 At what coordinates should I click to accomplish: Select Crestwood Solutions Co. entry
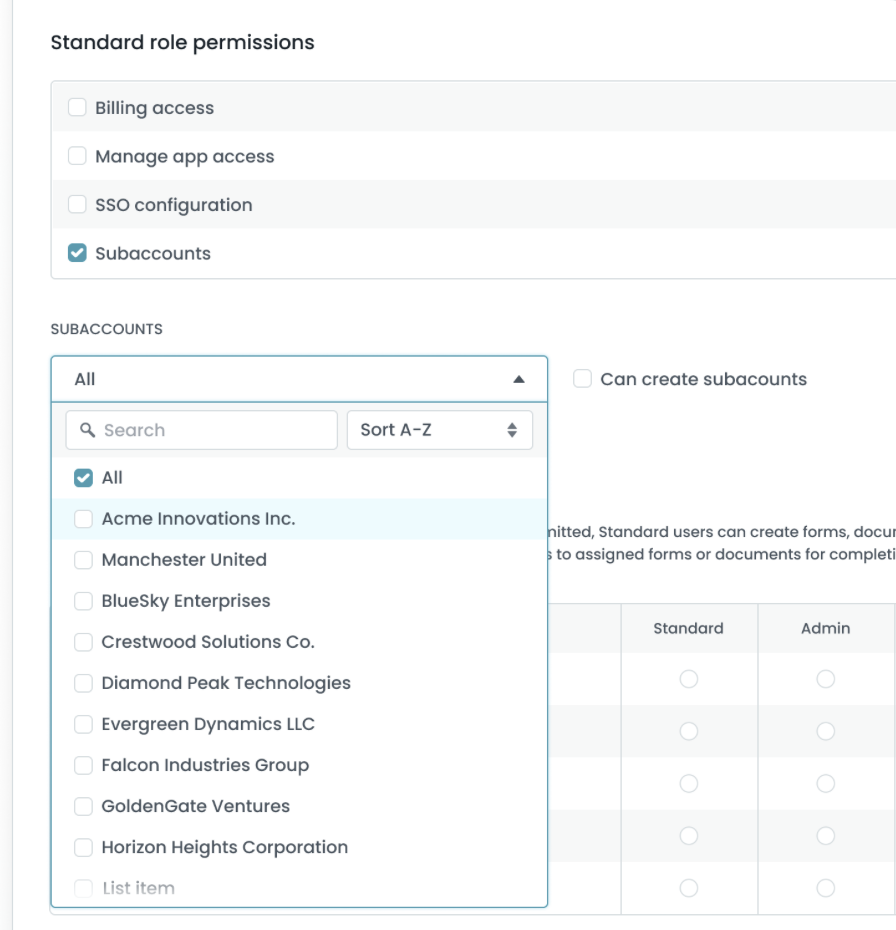84,642
